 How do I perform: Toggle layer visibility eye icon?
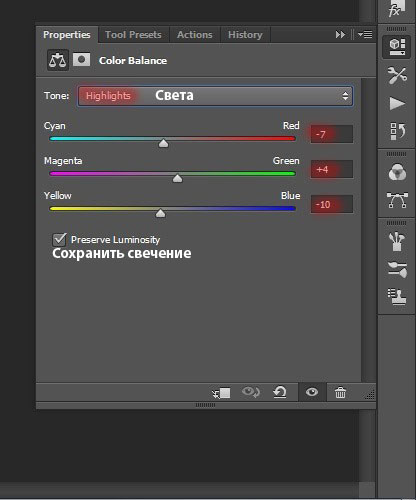pos(312,392)
